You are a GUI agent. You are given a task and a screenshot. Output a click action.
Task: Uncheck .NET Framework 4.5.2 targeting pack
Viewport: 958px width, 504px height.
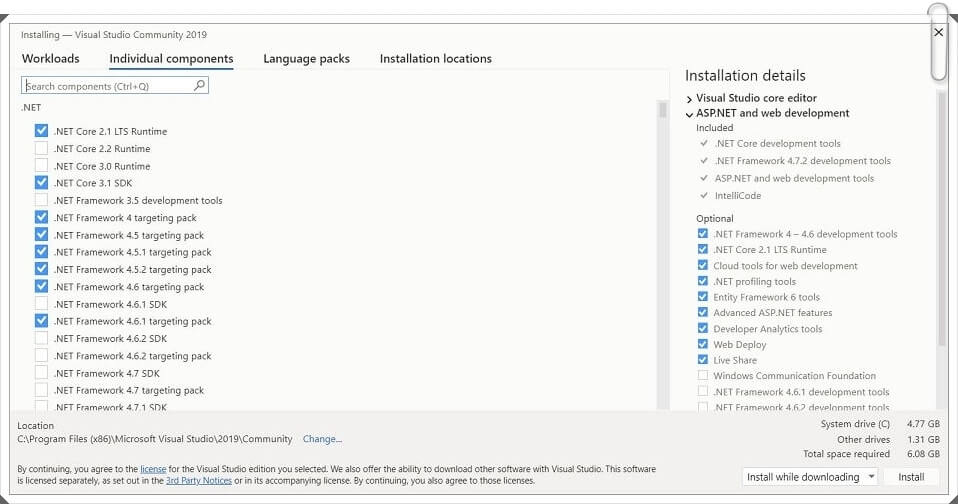pyautogui.click(x=41, y=269)
